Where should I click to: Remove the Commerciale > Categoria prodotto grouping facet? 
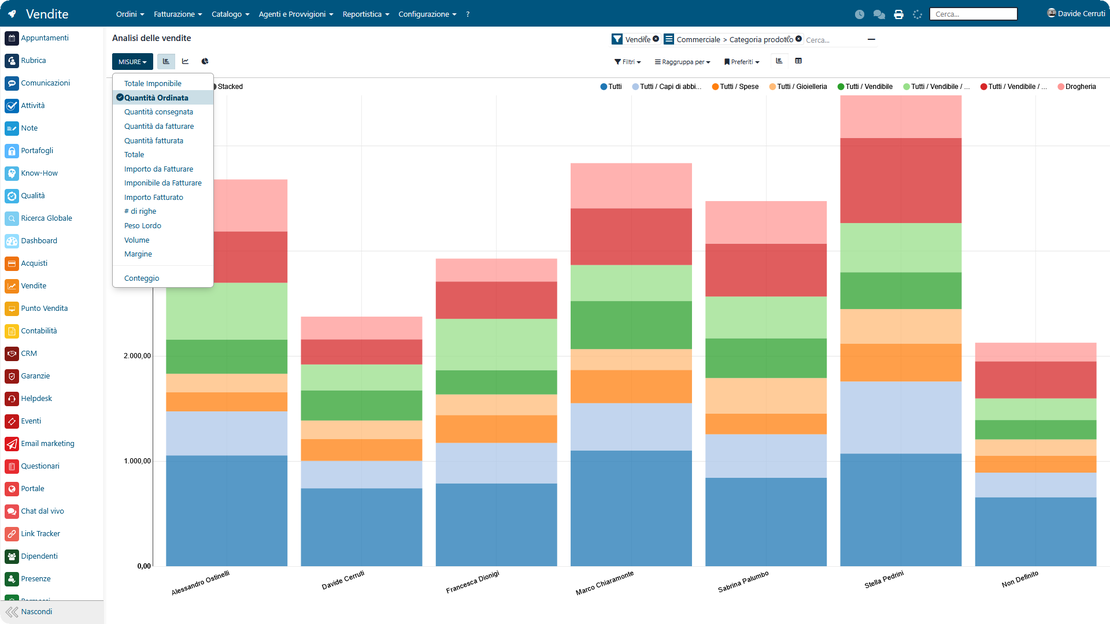click(x=799, y=39)
